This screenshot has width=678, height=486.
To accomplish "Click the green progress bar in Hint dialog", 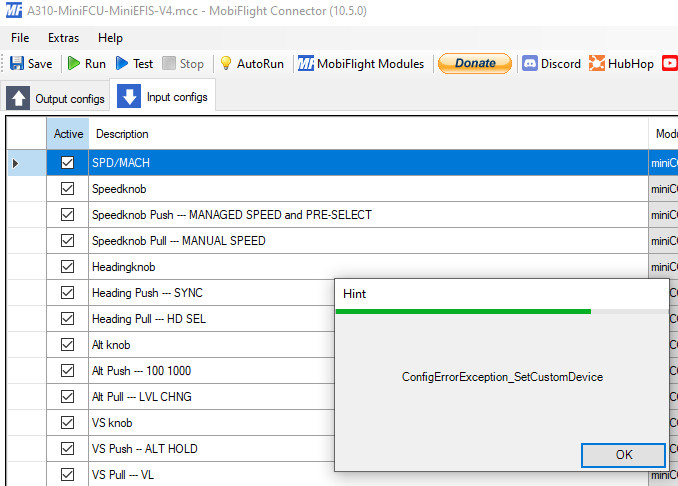I will pyautogui.click(x=463, y=312).
